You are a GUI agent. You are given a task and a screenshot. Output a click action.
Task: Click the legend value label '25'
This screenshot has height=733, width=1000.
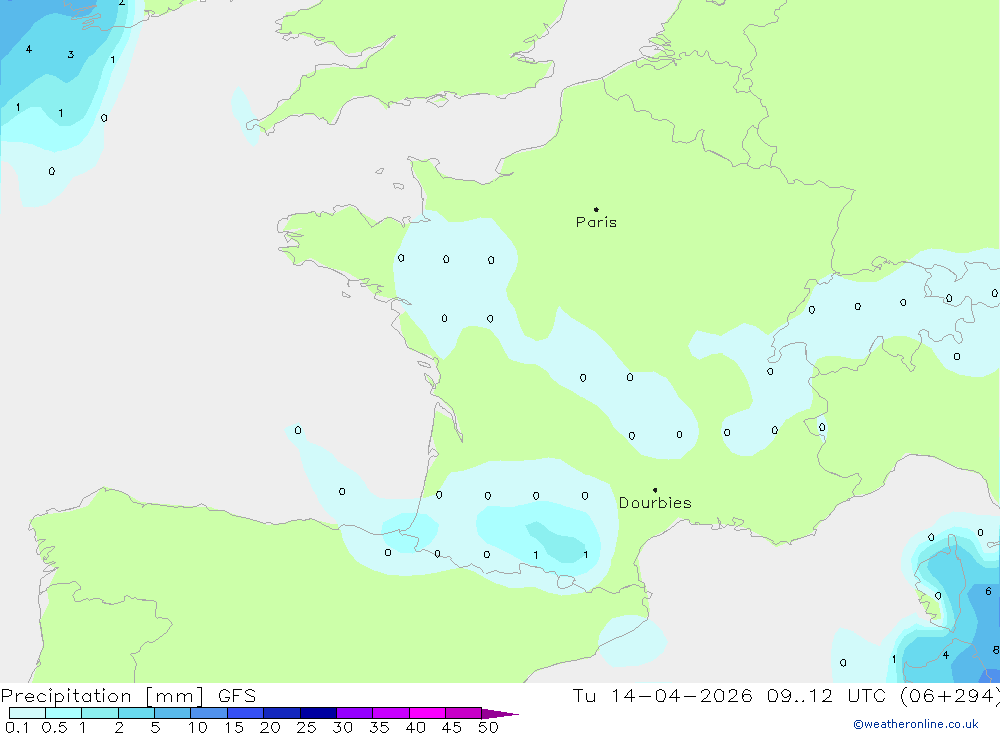tap(306, 727)
